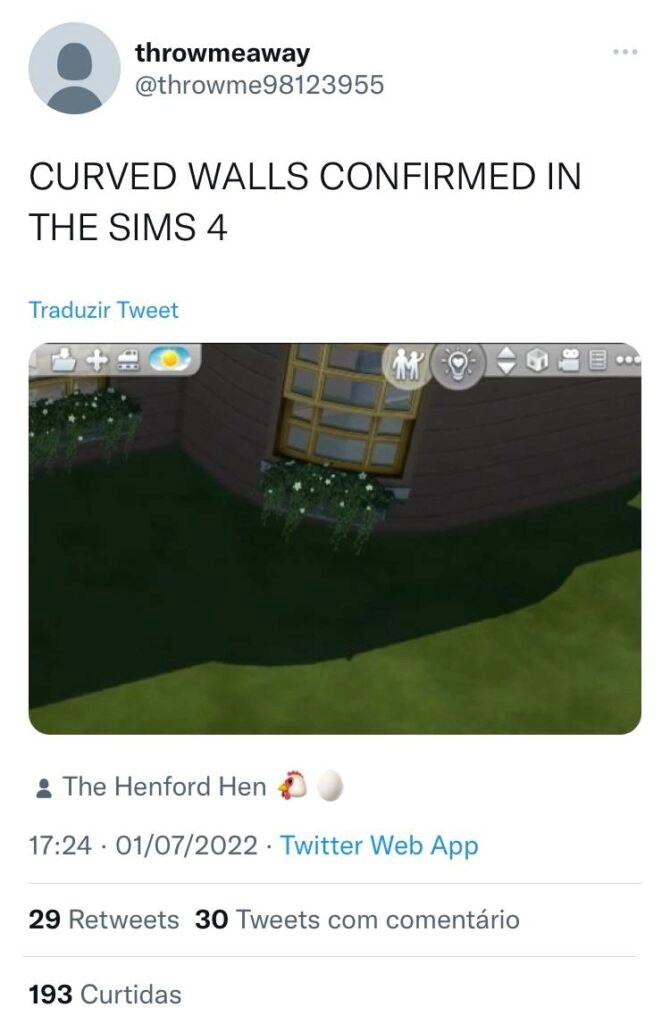This screenshot has width=670, height=1024.
Task: Open the tweet's three-dot more options menu
Action: tap(625, 52)
